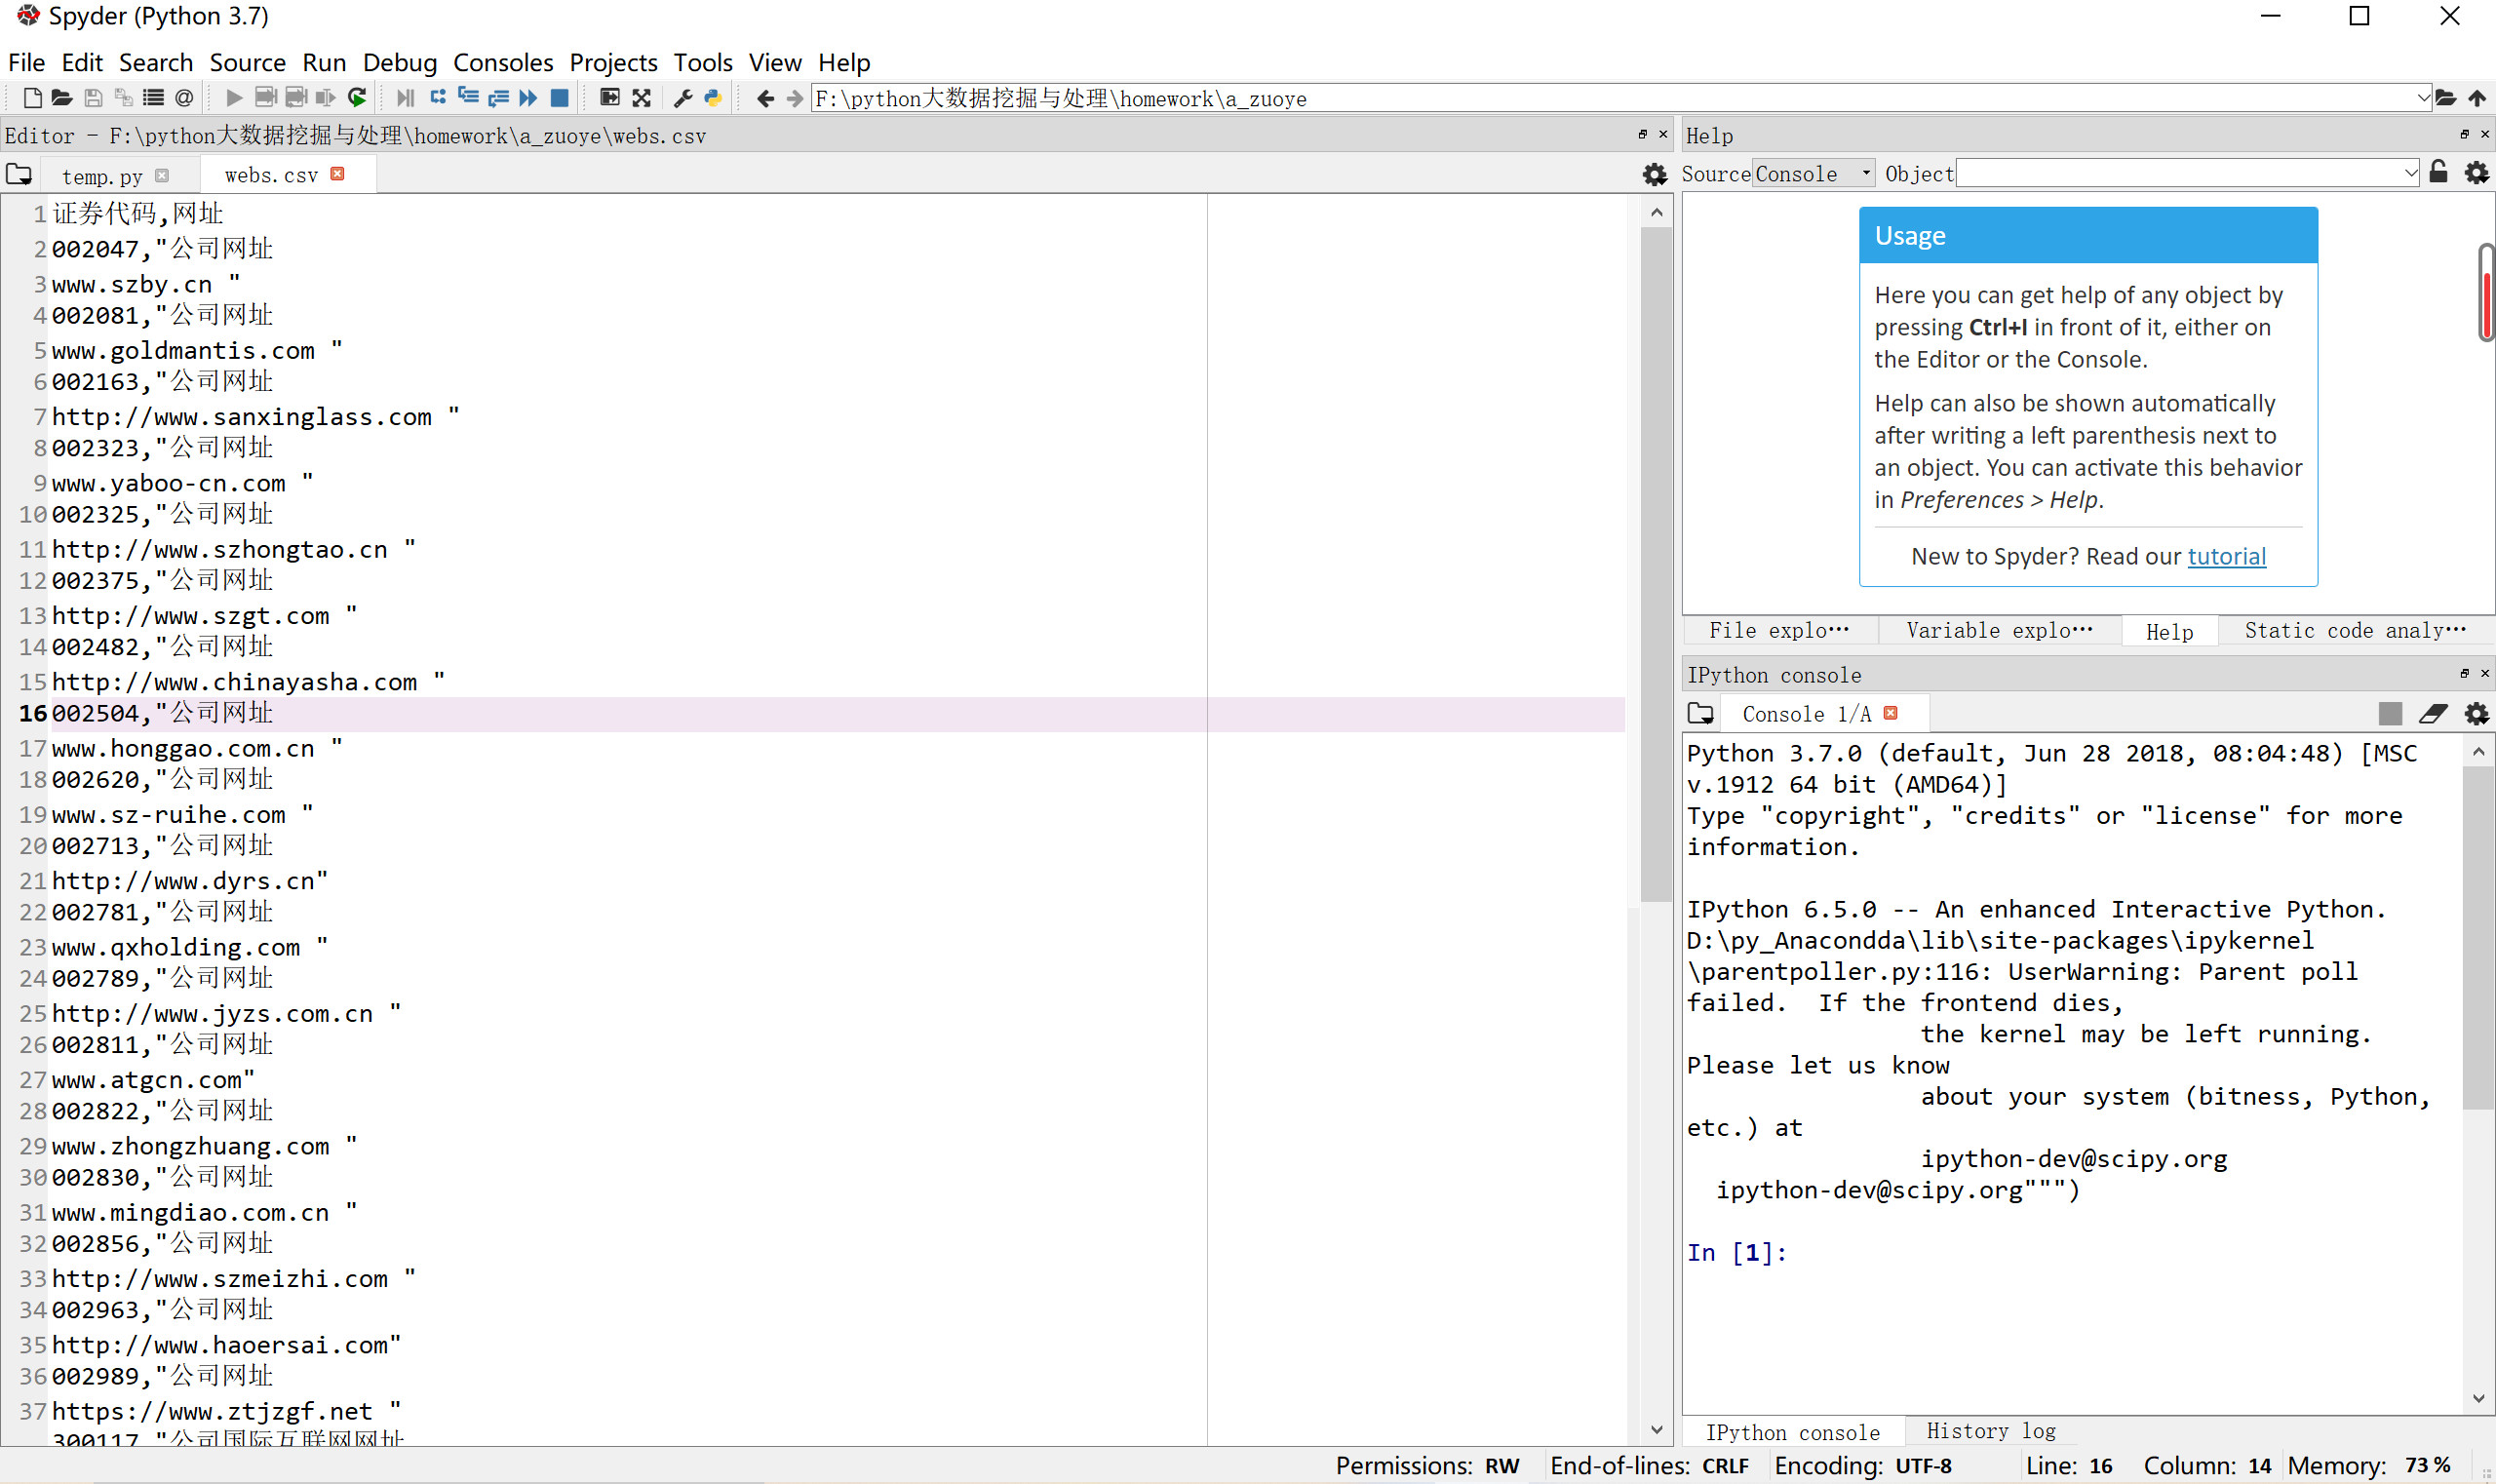The width and height of the screenshot is (2496, 1484).
Task: Create a new file from the toolbar
Action: (x=32, y=98)
